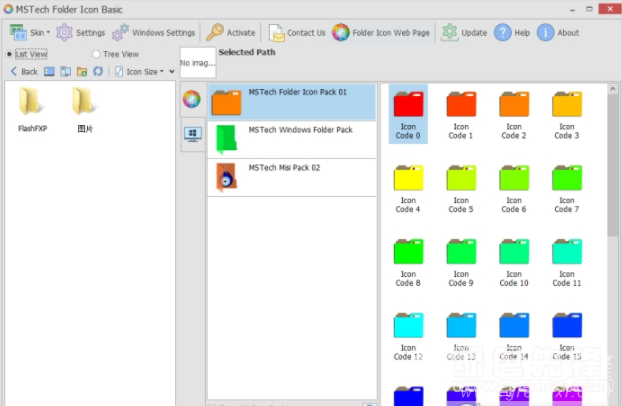Close the MSTech Folder Icon Basic window
The height and width of the screenshot is (406, 622).
tap(610, 9)
